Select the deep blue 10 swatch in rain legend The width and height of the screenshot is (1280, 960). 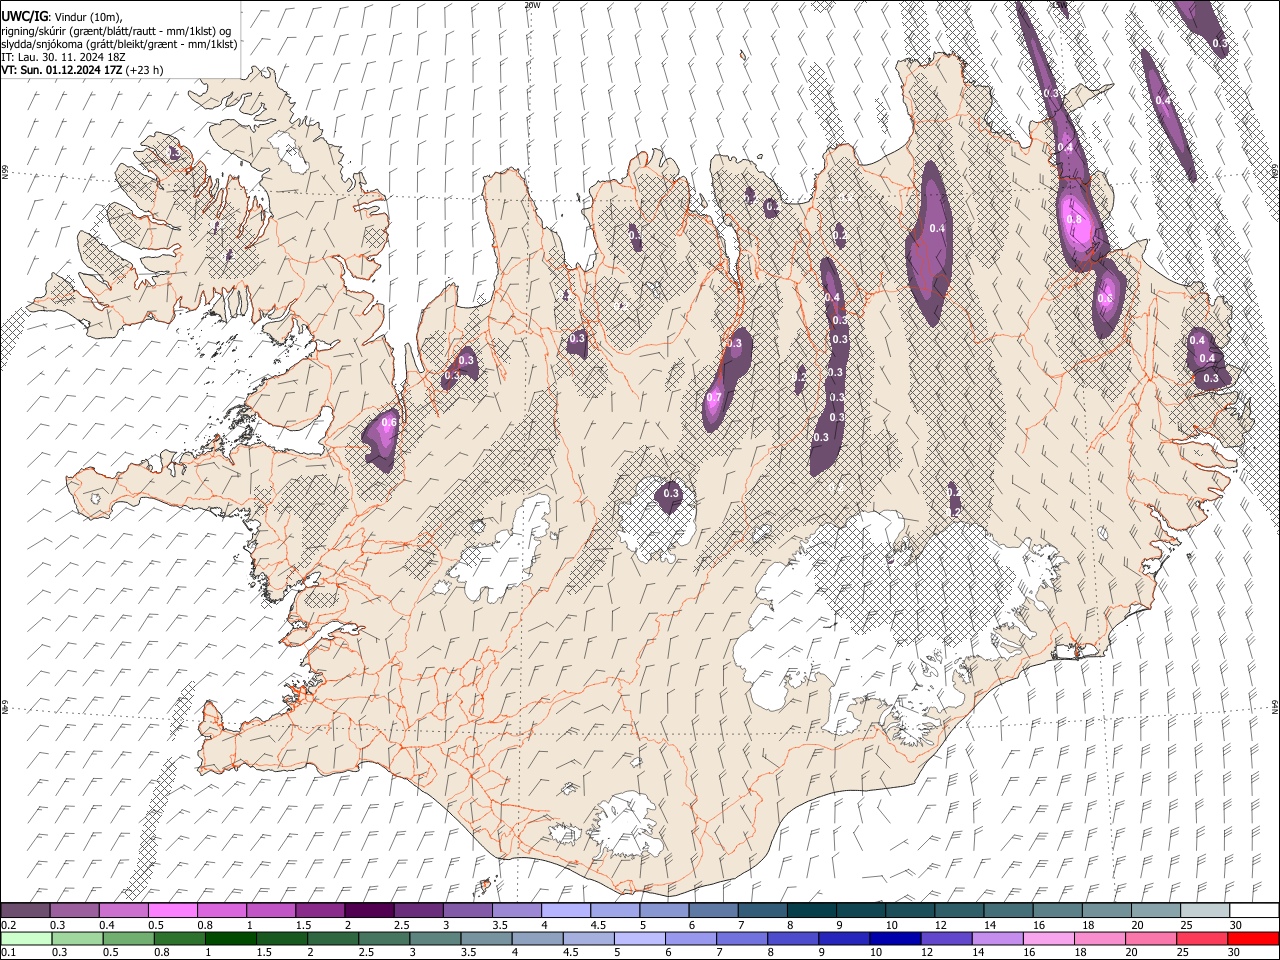point(894,939)
